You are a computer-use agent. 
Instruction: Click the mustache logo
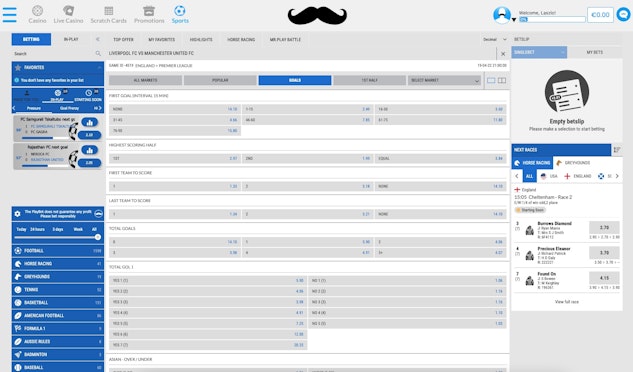click(x=317, y=15)
